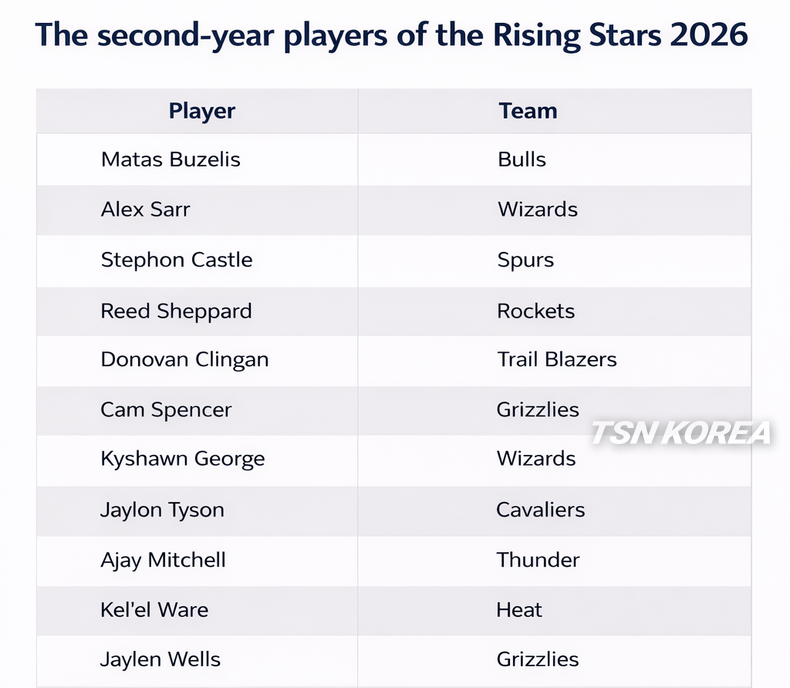This screenshot has width=790, height=688.
Task: Click the Kyshawn George player entry
Action: point(182,460)
